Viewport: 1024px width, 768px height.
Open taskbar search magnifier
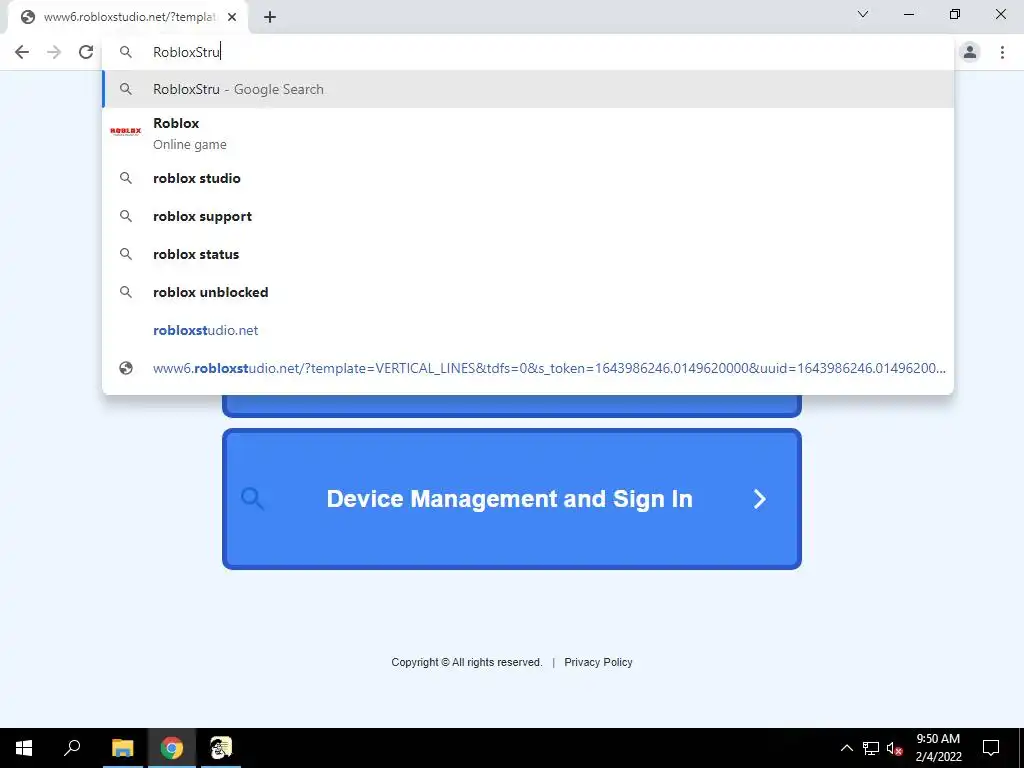72,748
